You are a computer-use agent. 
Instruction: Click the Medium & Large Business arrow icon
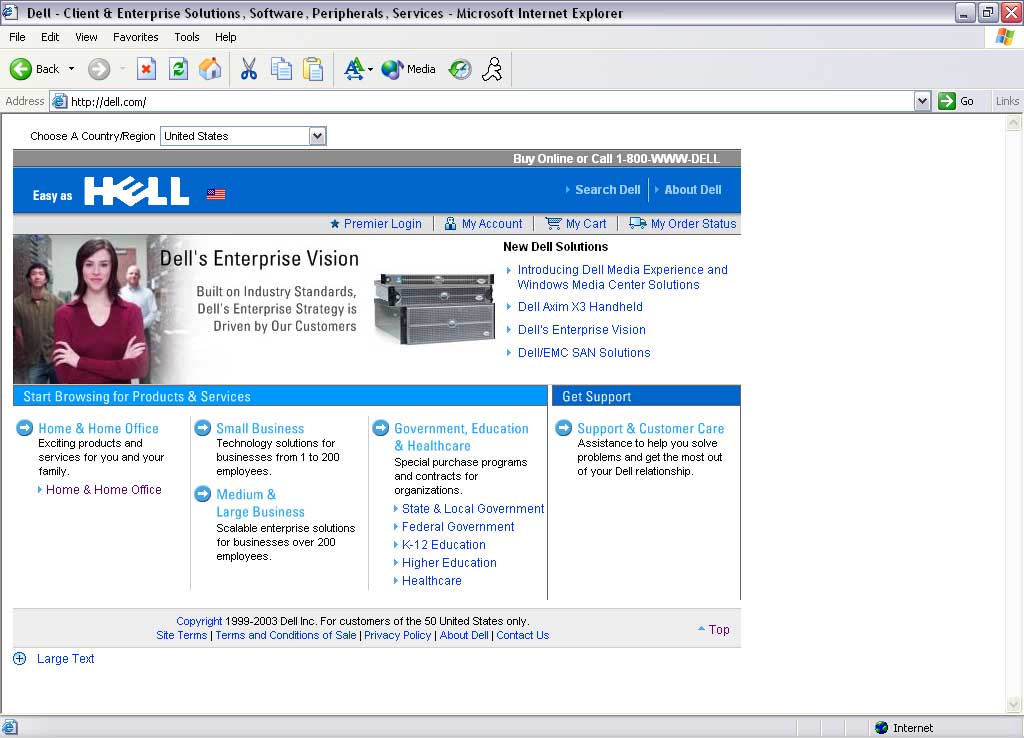[203, 494]
